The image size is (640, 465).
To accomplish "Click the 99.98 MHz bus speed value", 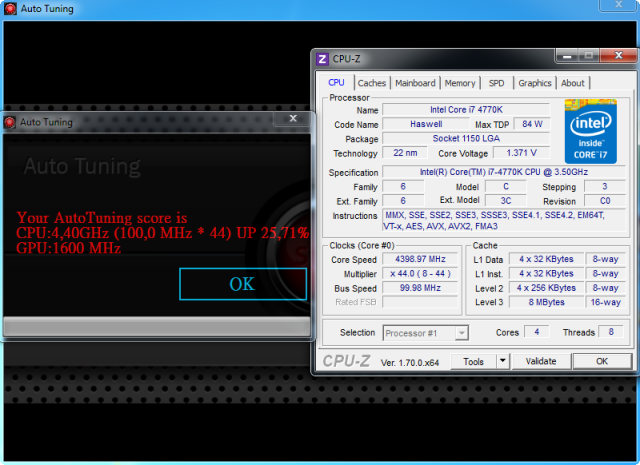I will click(x=420, y=288).
